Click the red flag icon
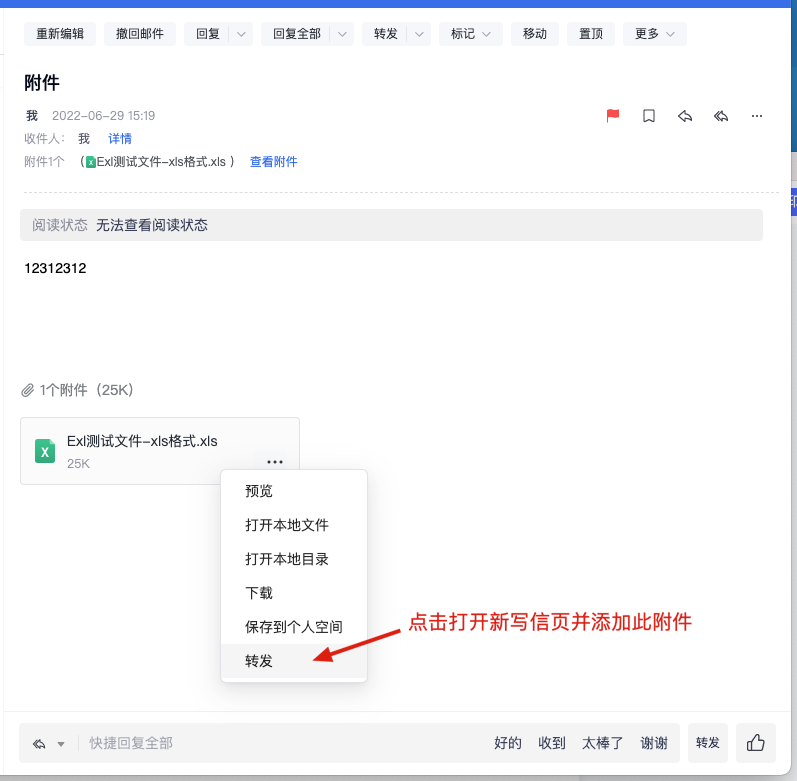Image resolution: width=797 pixels, height=781 pixels. coord(613,116)
